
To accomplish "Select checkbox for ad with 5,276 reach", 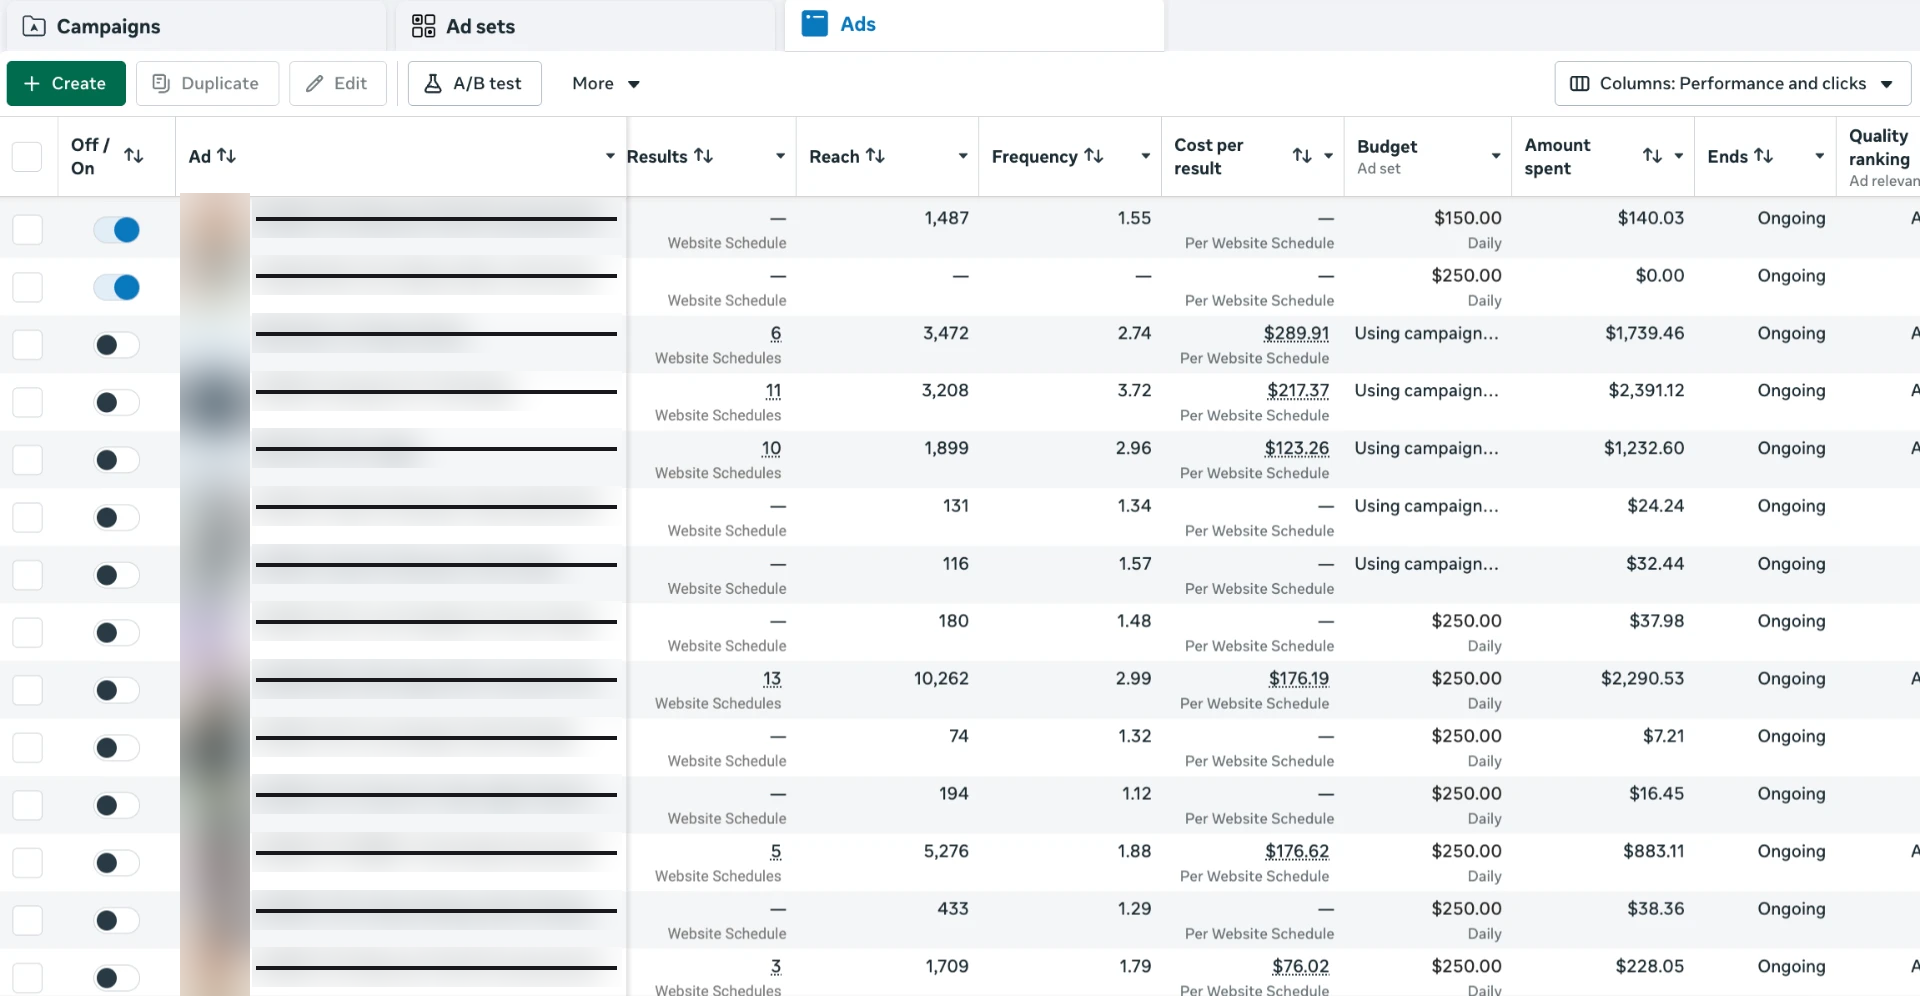I will 27,863.
